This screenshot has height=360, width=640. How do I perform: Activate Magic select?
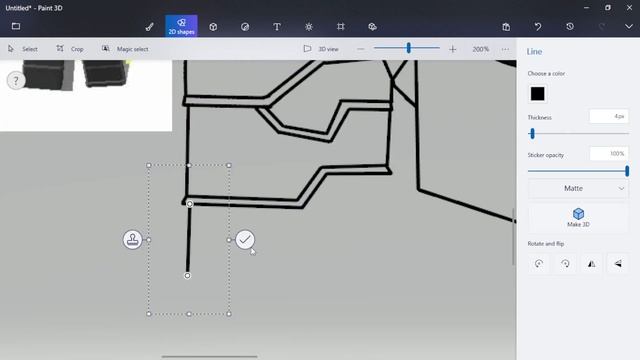pyautogui.click(x=125, y=49)
